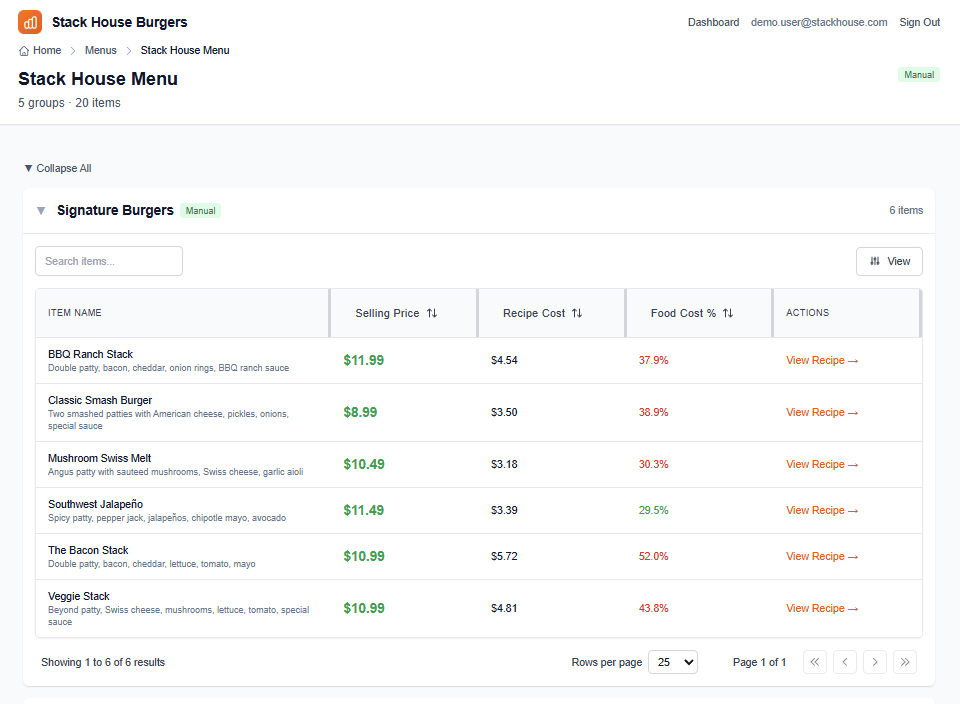Viewport: 960px width, 704px height.
Task: Open the View columns options
Action: coord(888,260)
